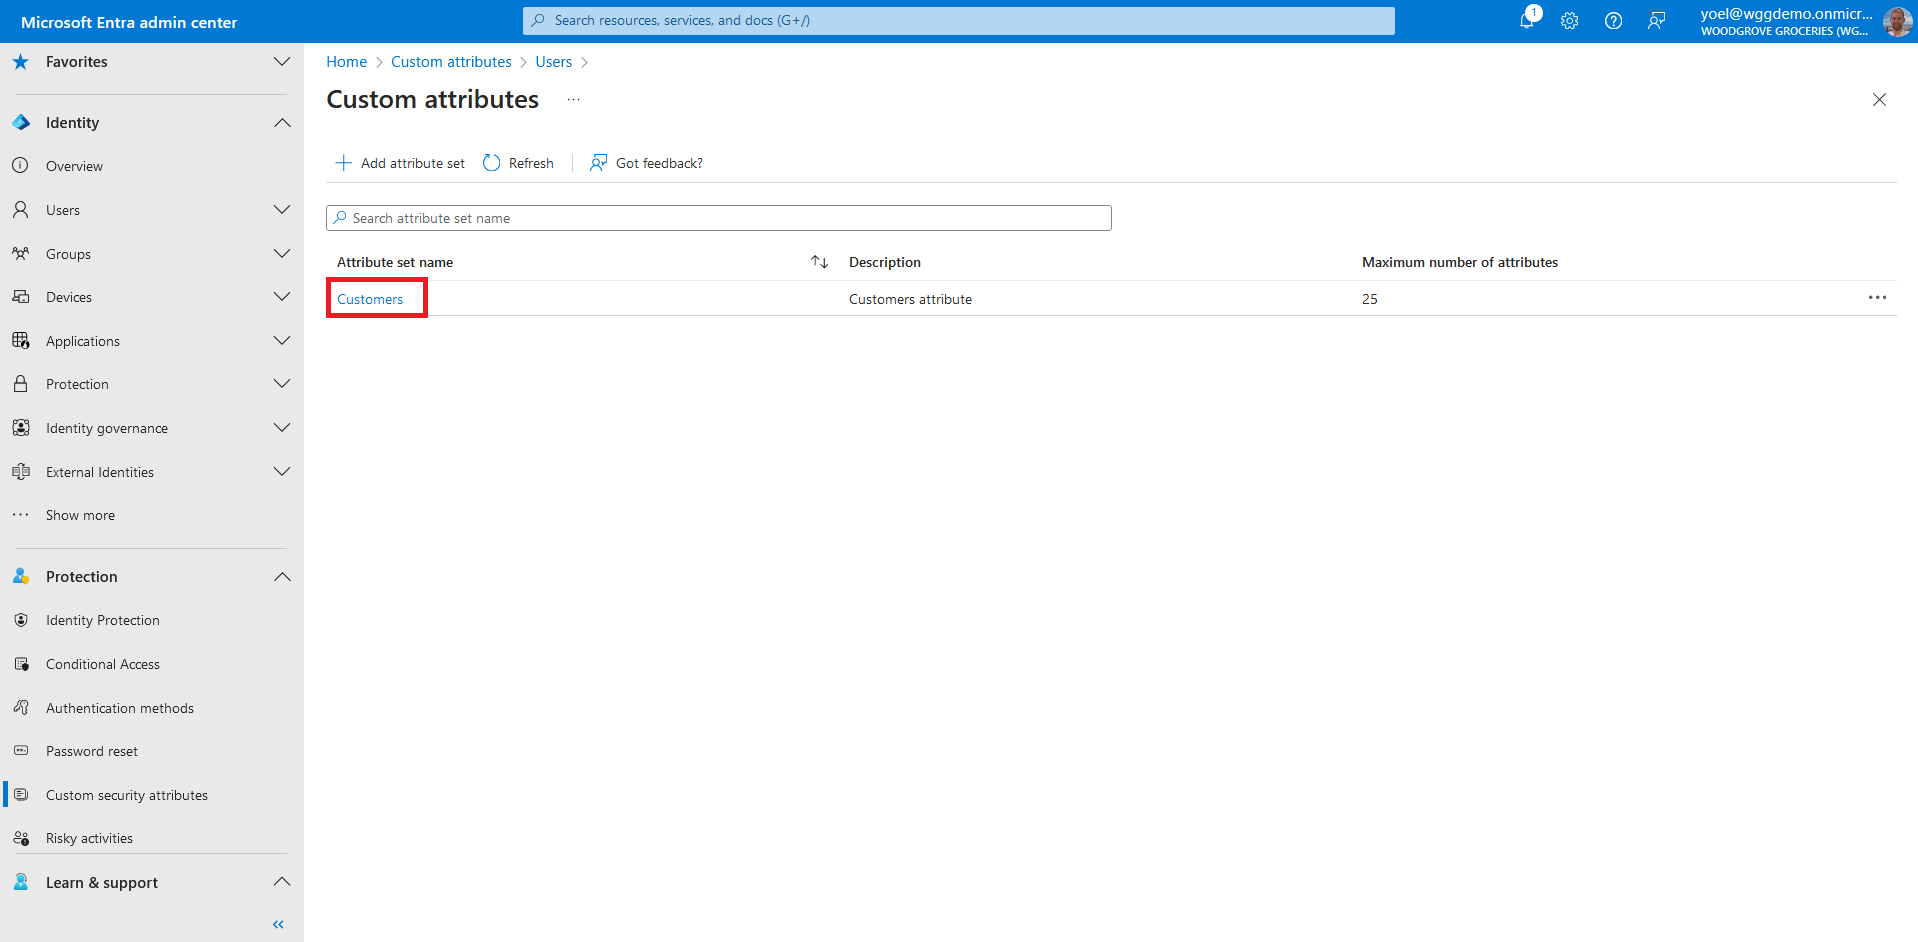Open the Customers row ellipsis menu
This screenshot has height=942, width=1918.
(x=1877, y=298)
